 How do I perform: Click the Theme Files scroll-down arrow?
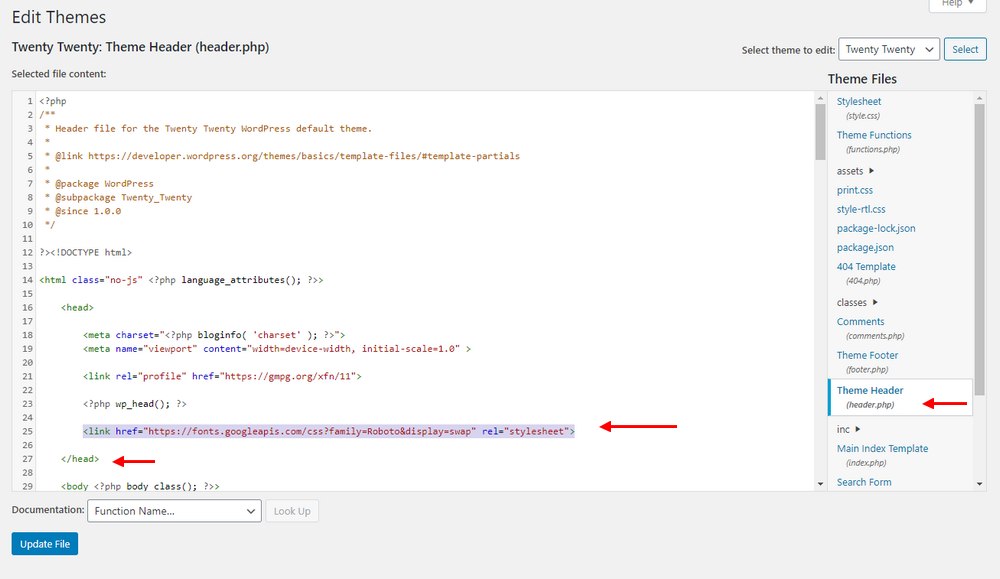[980, 484]
